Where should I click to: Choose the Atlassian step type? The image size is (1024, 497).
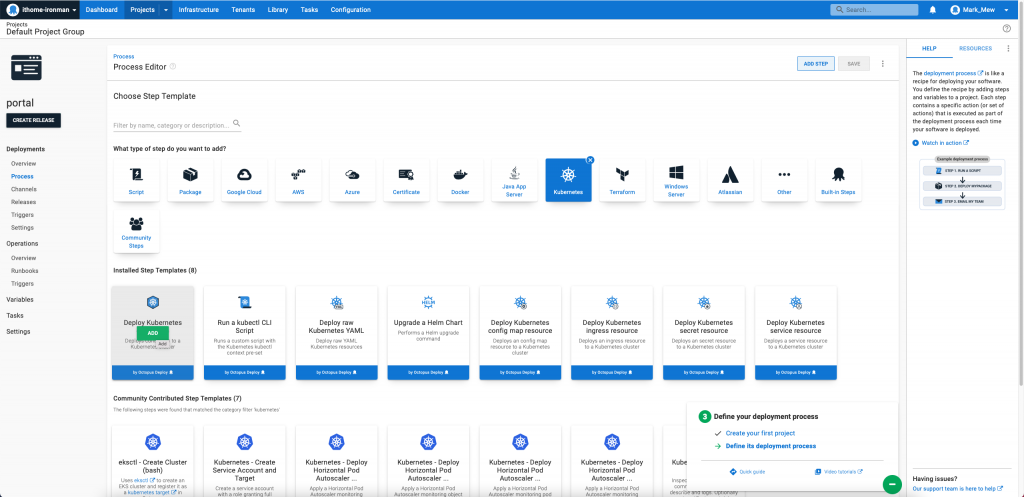click(730, 180)
